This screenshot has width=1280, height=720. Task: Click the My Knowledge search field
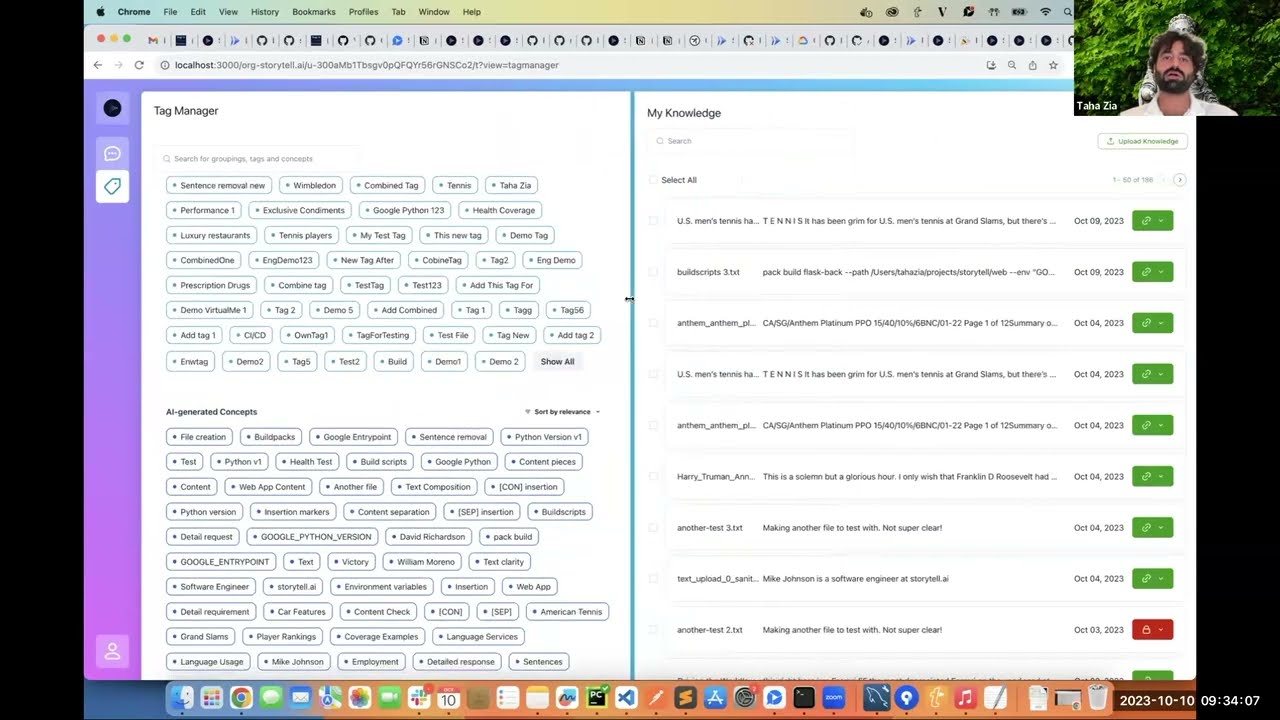750,141
